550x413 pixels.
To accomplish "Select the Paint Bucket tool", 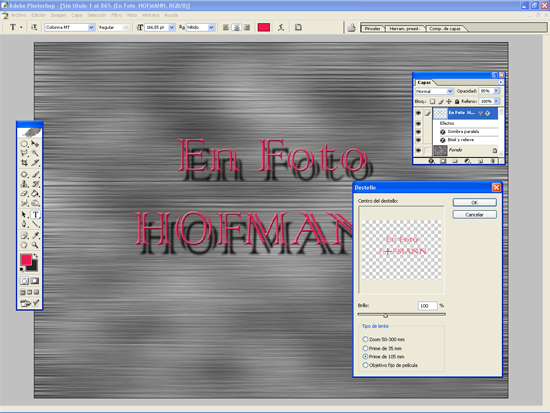I will [35, 193].
